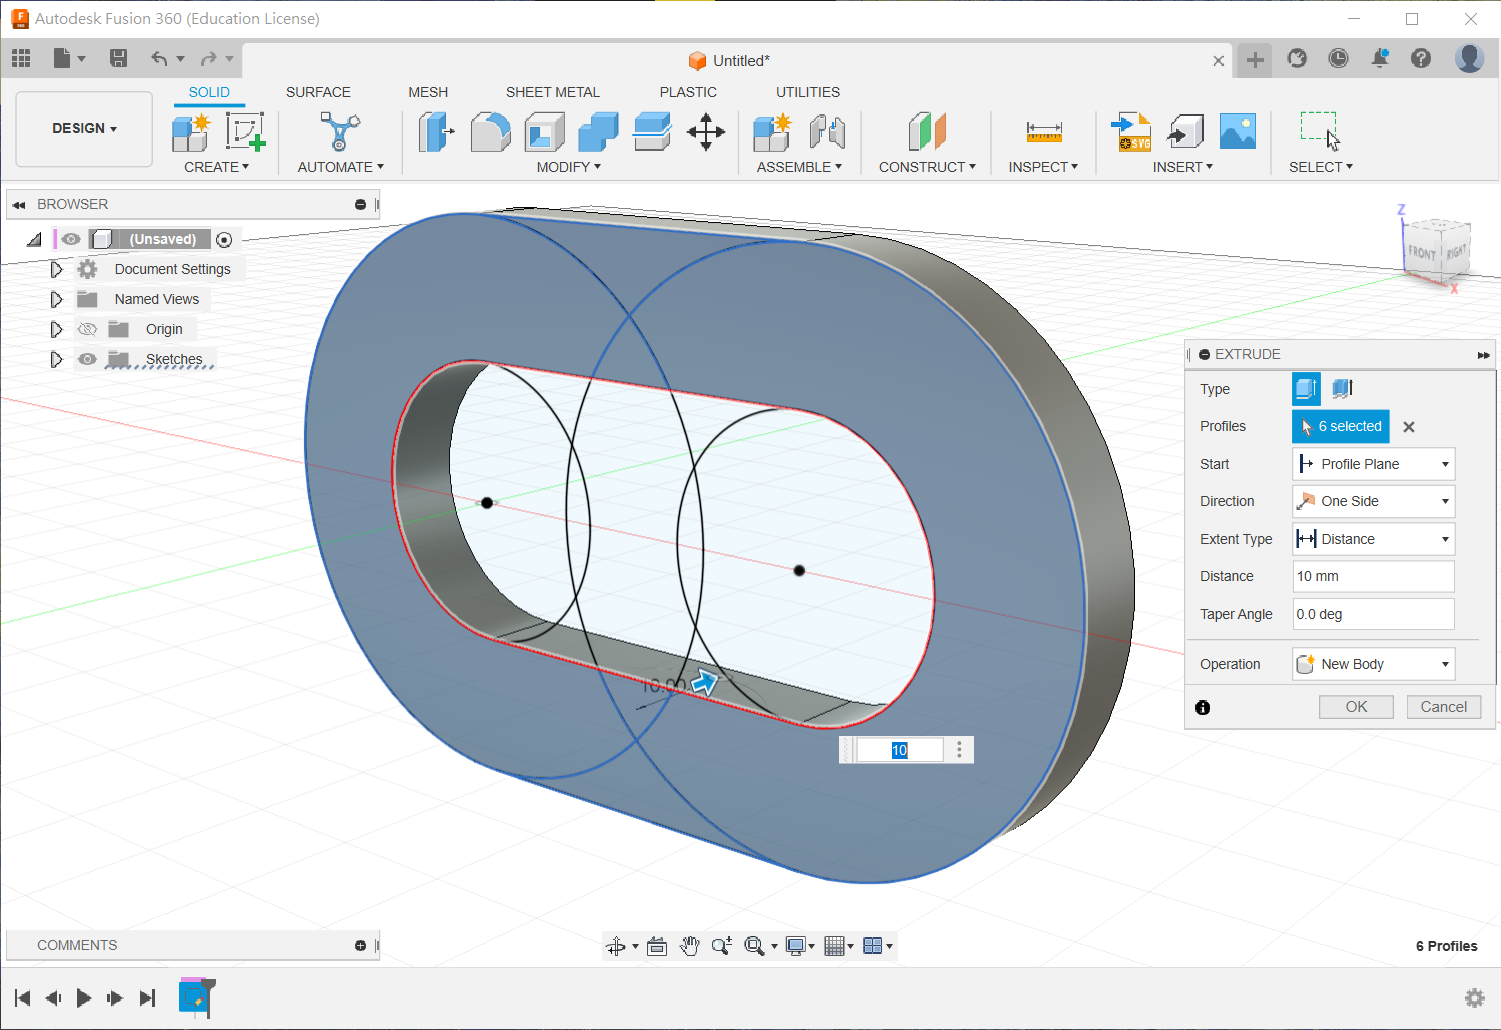This screenshot has height=1030, width=1501.
Task: Click the Insert SVG icon
Action: tap(1131, 132)
